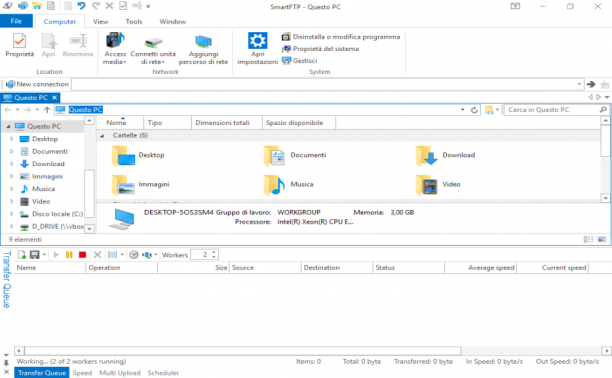Screen dimensions: 612x378
Task: Open the Tools ribbon tab
Action: 133,21
